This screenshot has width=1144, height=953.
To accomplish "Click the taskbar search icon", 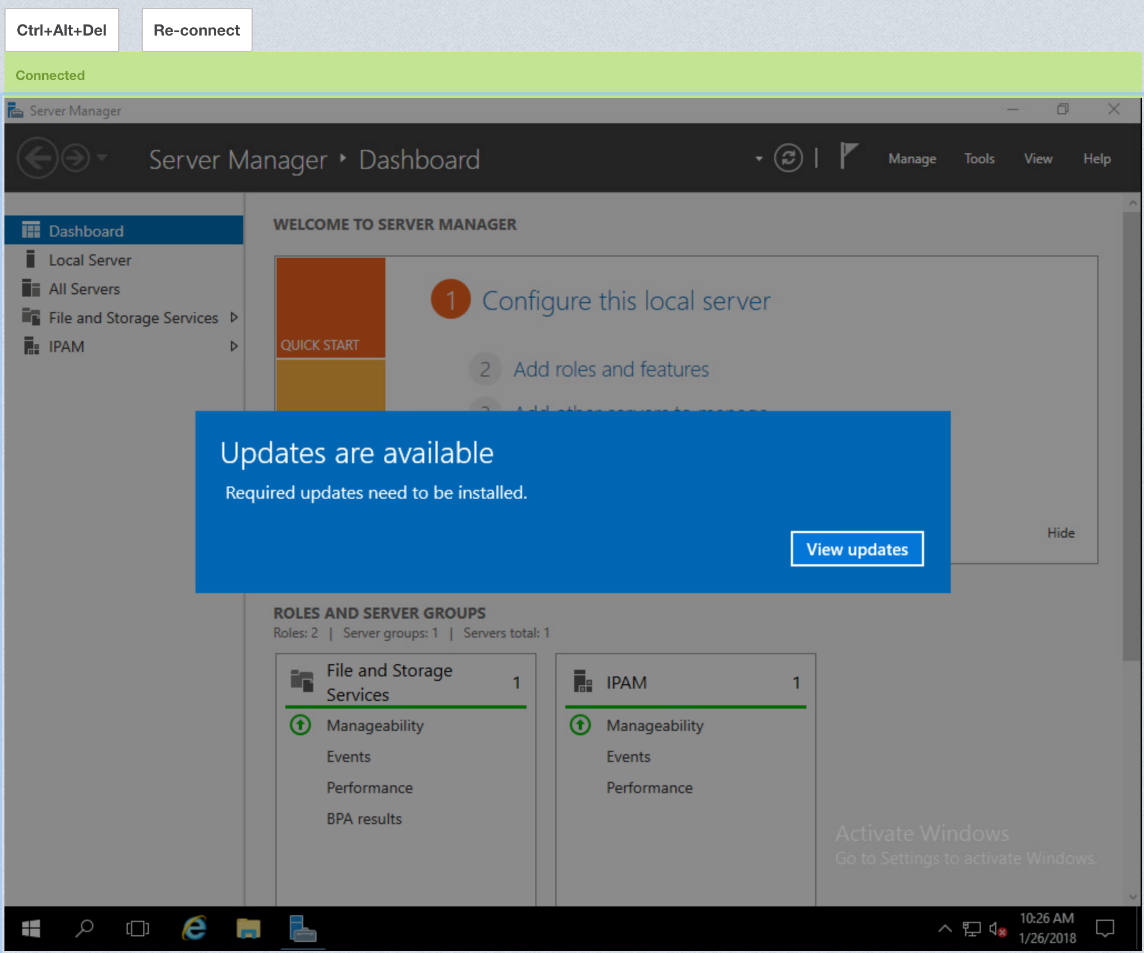I will pos(85,928).
